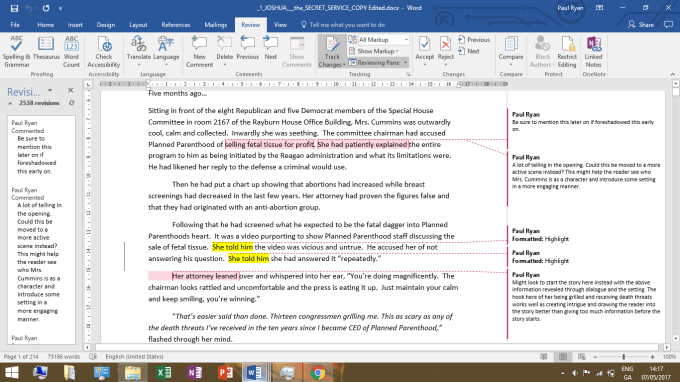Switch to Web Layout view

[x=582, y=356]
